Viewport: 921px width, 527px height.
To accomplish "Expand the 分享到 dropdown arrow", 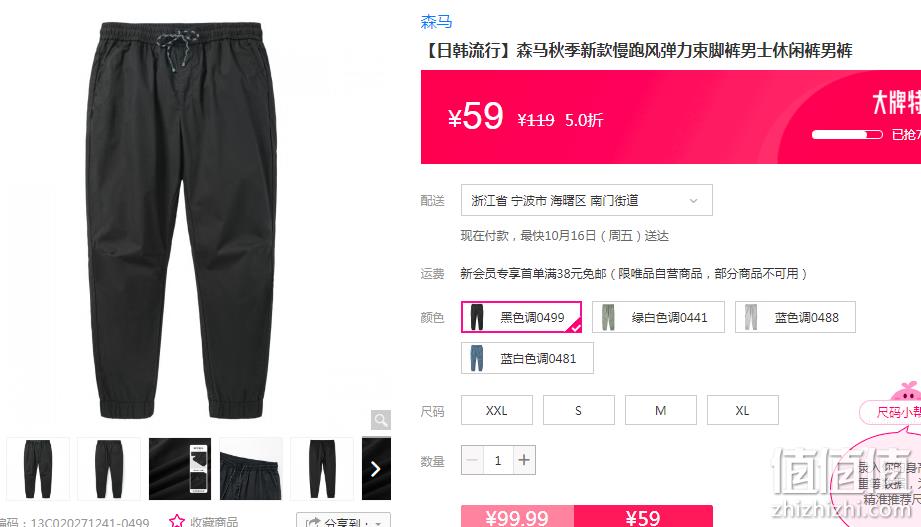I will (x=379, y=523).
